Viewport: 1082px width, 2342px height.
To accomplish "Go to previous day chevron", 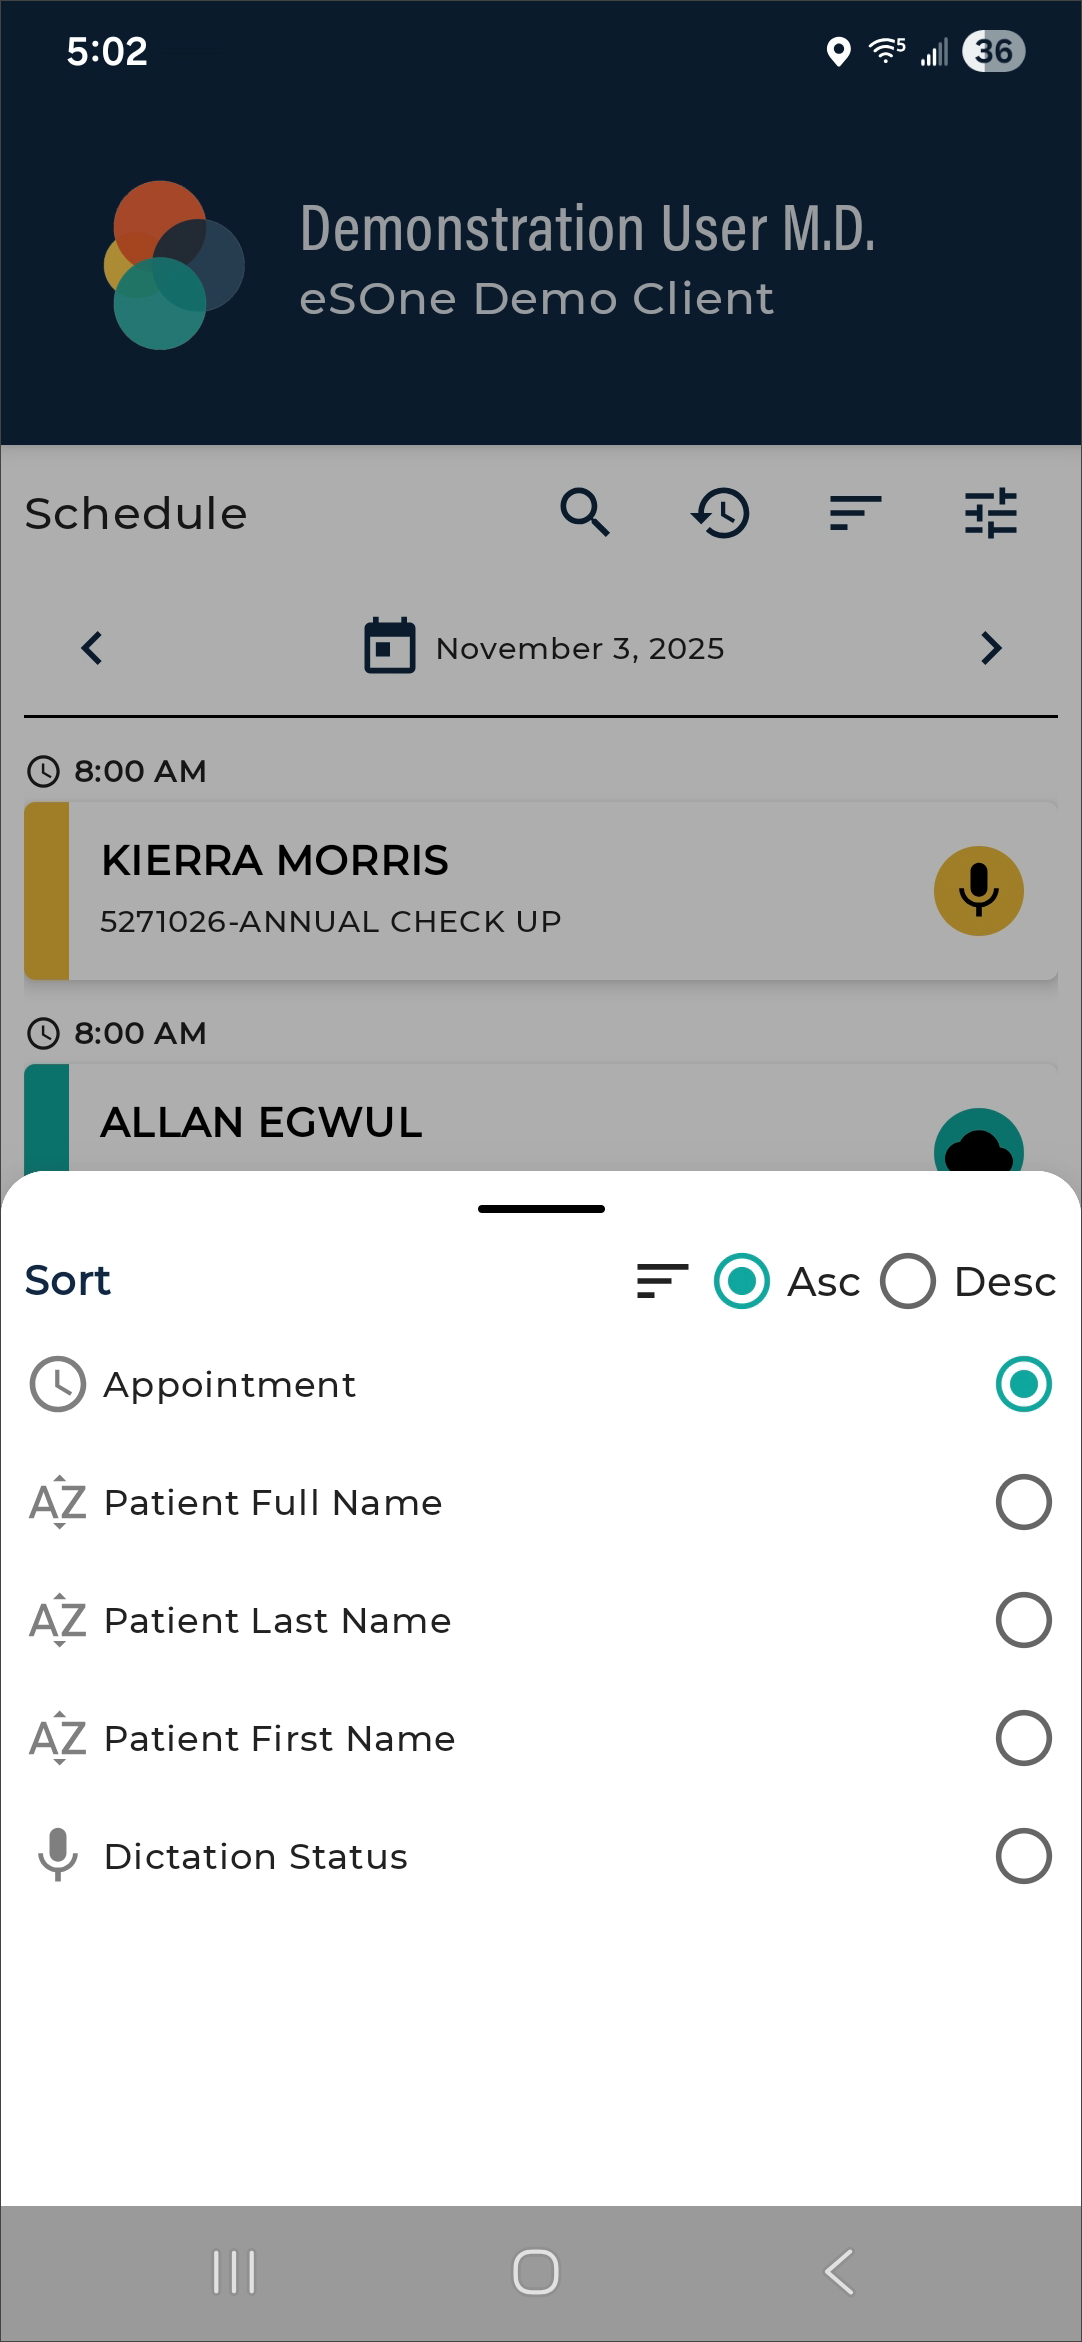I will 92,648.
